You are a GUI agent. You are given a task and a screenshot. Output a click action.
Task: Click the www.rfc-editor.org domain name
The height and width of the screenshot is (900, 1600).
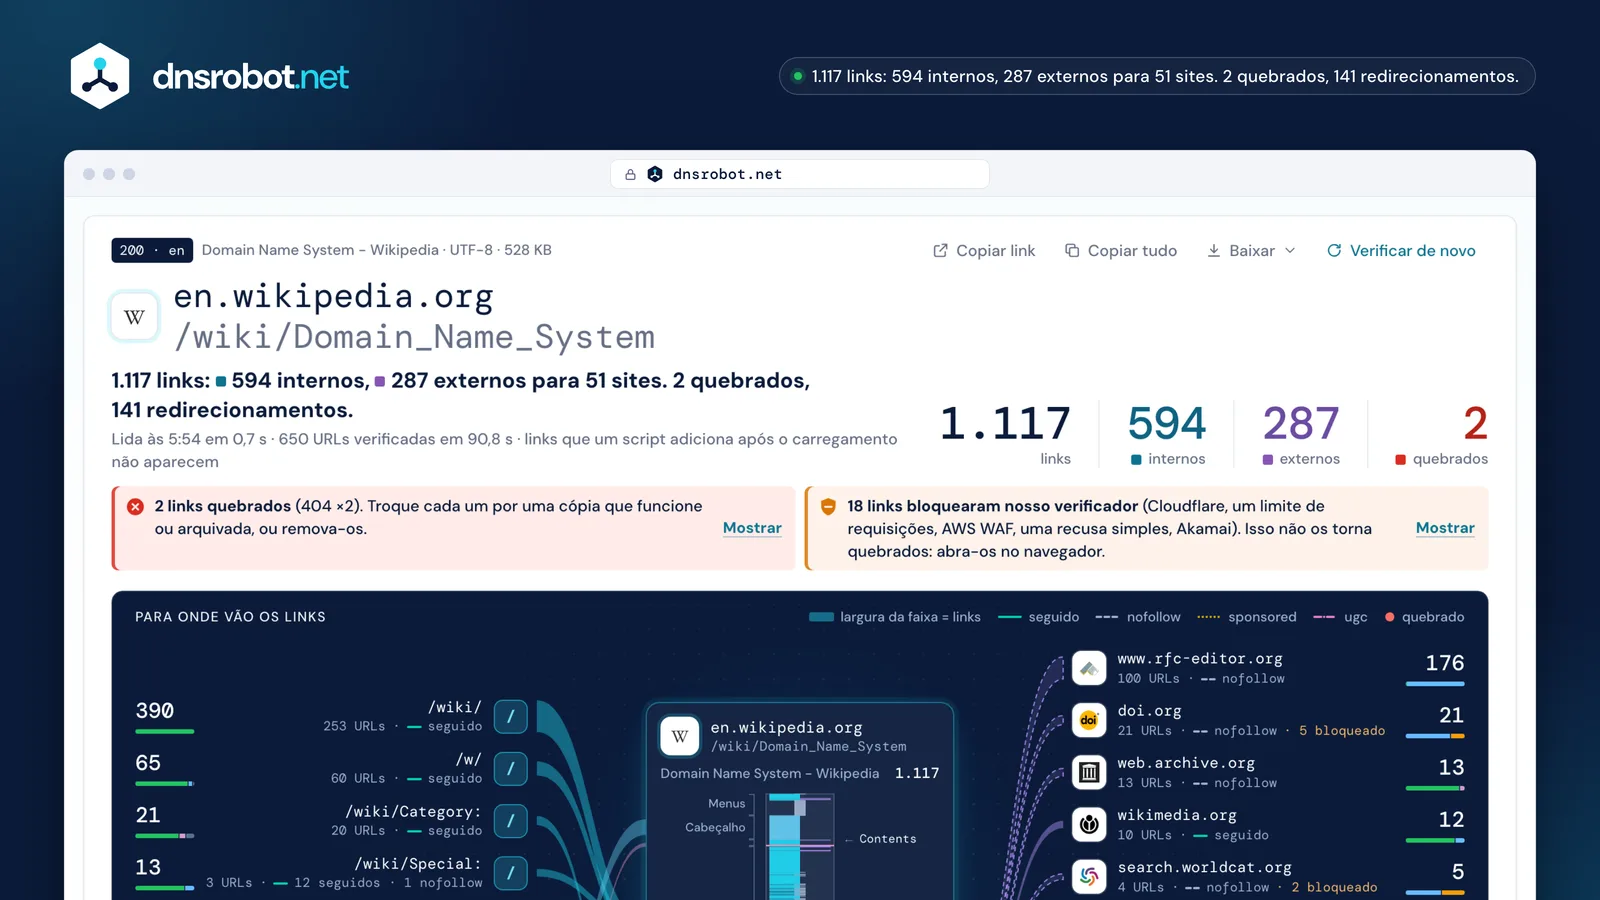coord(1200,658)
